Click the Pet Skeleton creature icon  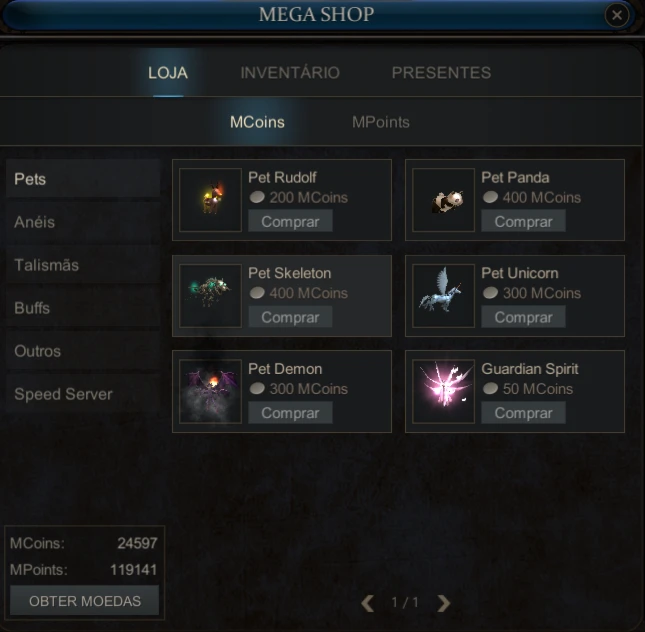coord(211,296)
